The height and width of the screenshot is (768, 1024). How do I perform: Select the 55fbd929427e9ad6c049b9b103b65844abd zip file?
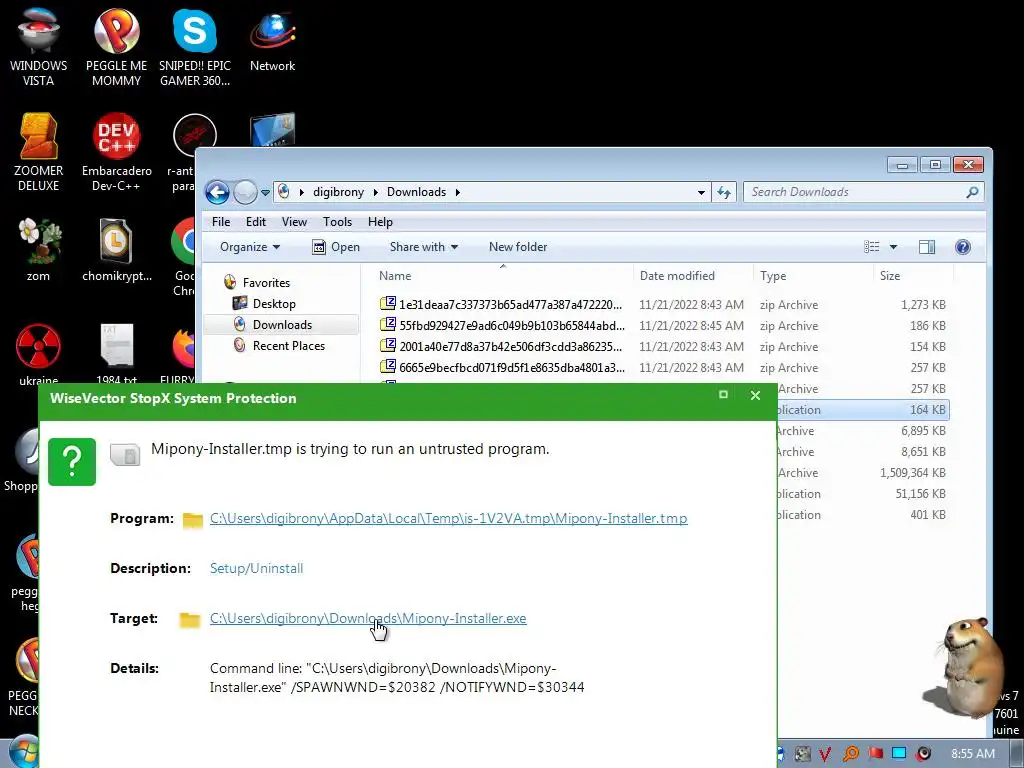coord(663,325)
